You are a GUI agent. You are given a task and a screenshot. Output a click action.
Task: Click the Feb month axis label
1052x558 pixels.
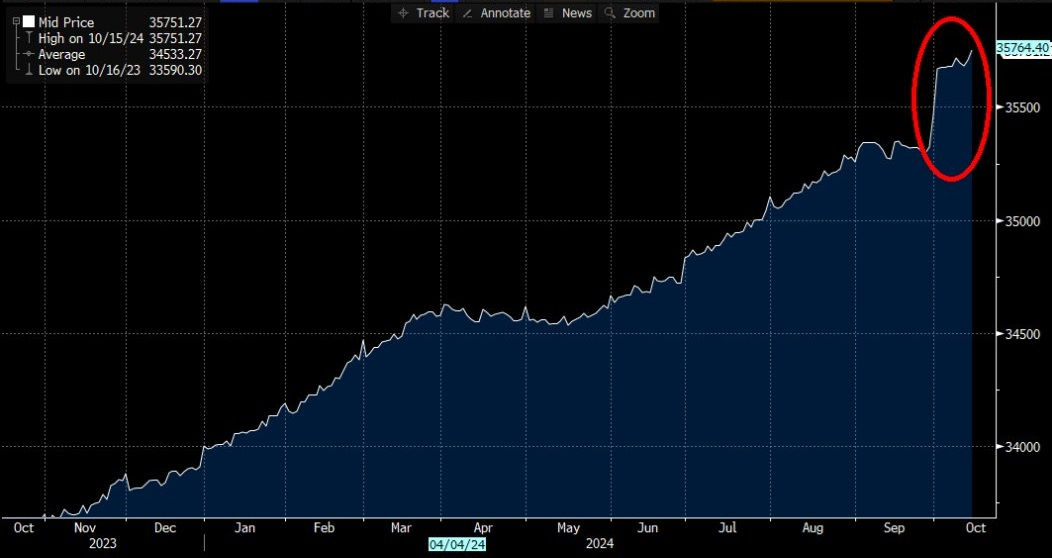[x=324, y=528]
